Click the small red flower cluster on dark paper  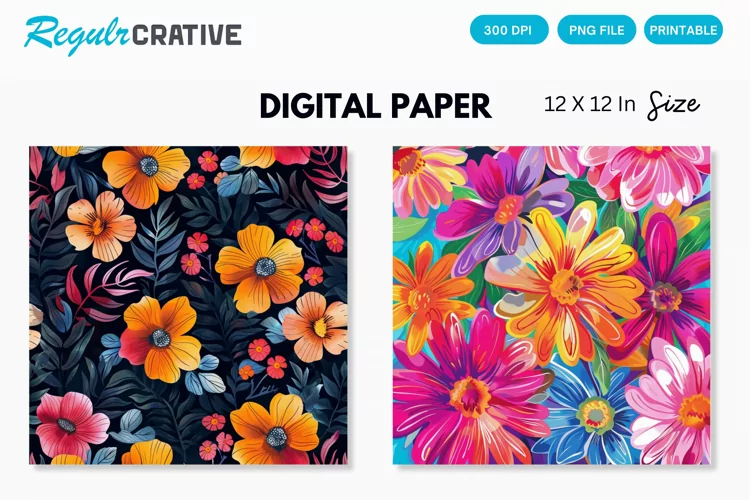point(315,232)
